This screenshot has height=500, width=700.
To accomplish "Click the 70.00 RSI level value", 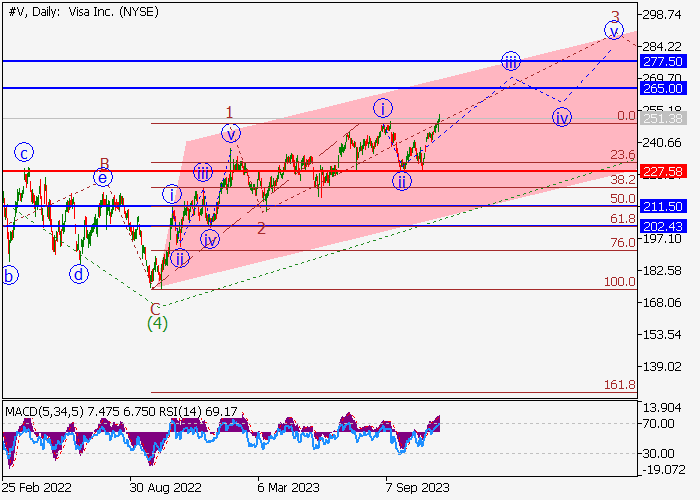I will (x=658, y=424).
